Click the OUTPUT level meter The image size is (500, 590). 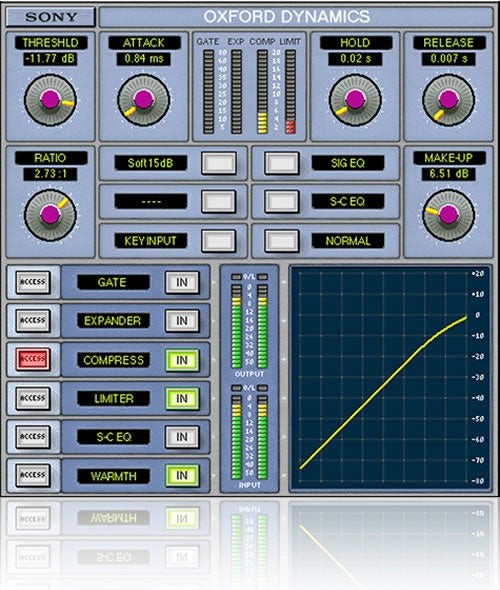click(x=249, y=326)
